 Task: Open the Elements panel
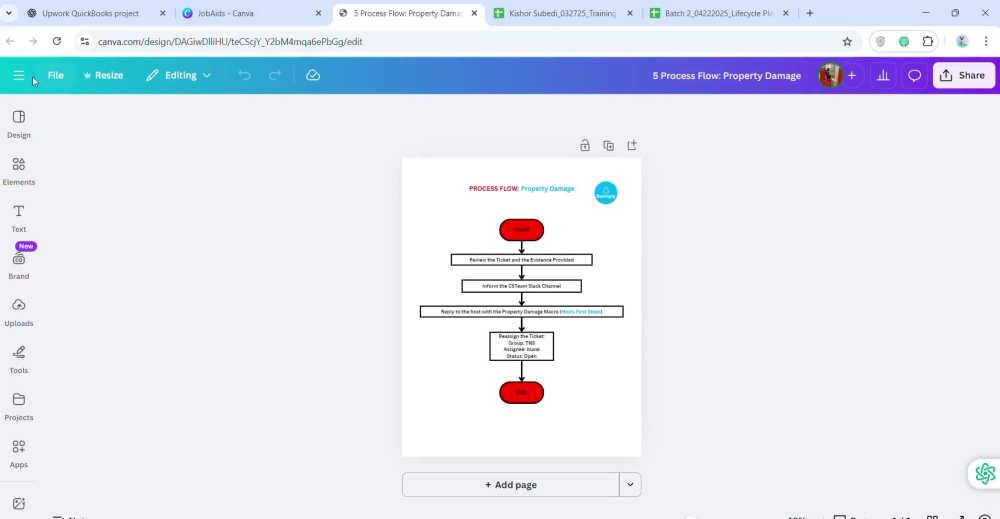[x=18, y=172]
